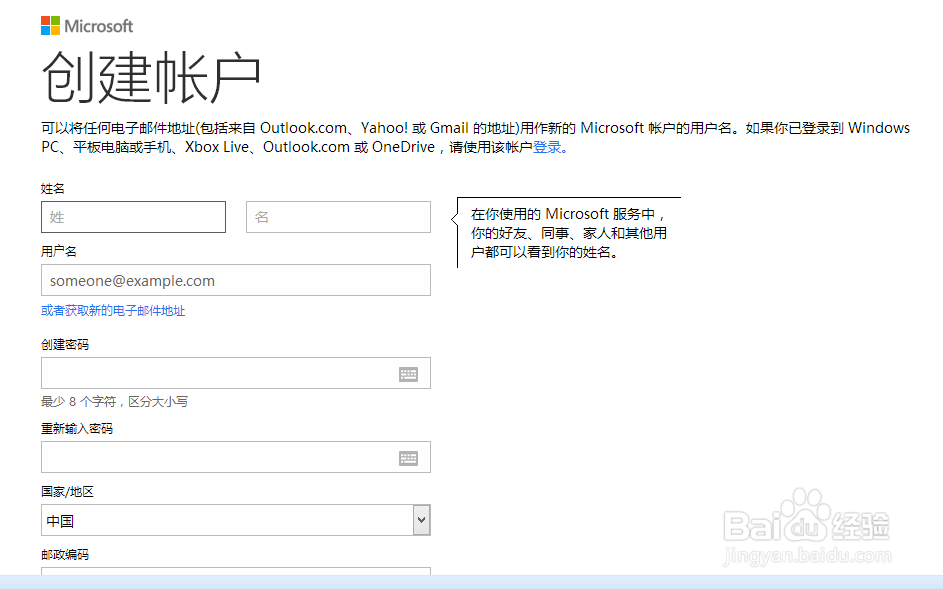Screen dimensions: 943x589
Task: Click the someone@example.com username field
Action: [x=236, y=280]
